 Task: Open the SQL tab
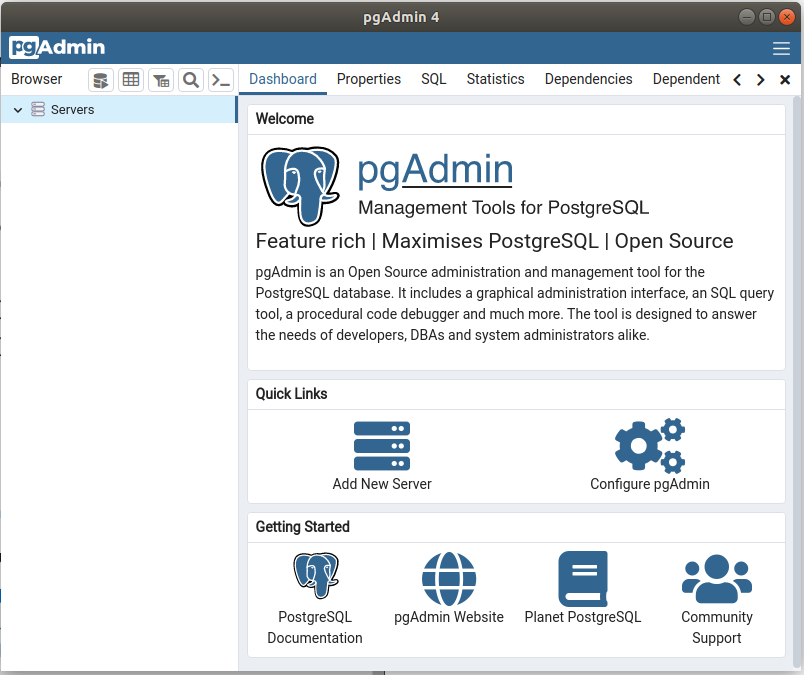434,79
